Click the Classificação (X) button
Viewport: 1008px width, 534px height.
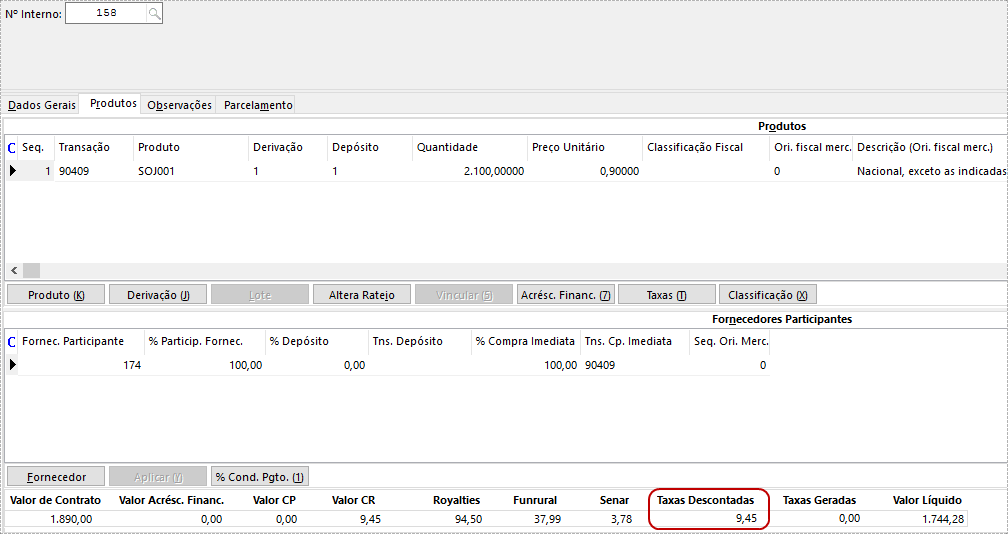(x=768, y=295)
